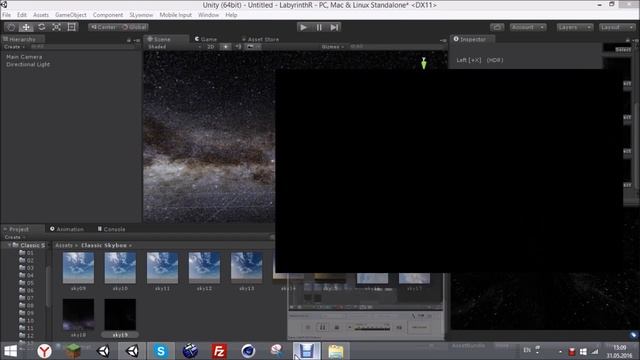Select the sky09 material thumbnail
The image size is (640, 360).
(78, 268)
